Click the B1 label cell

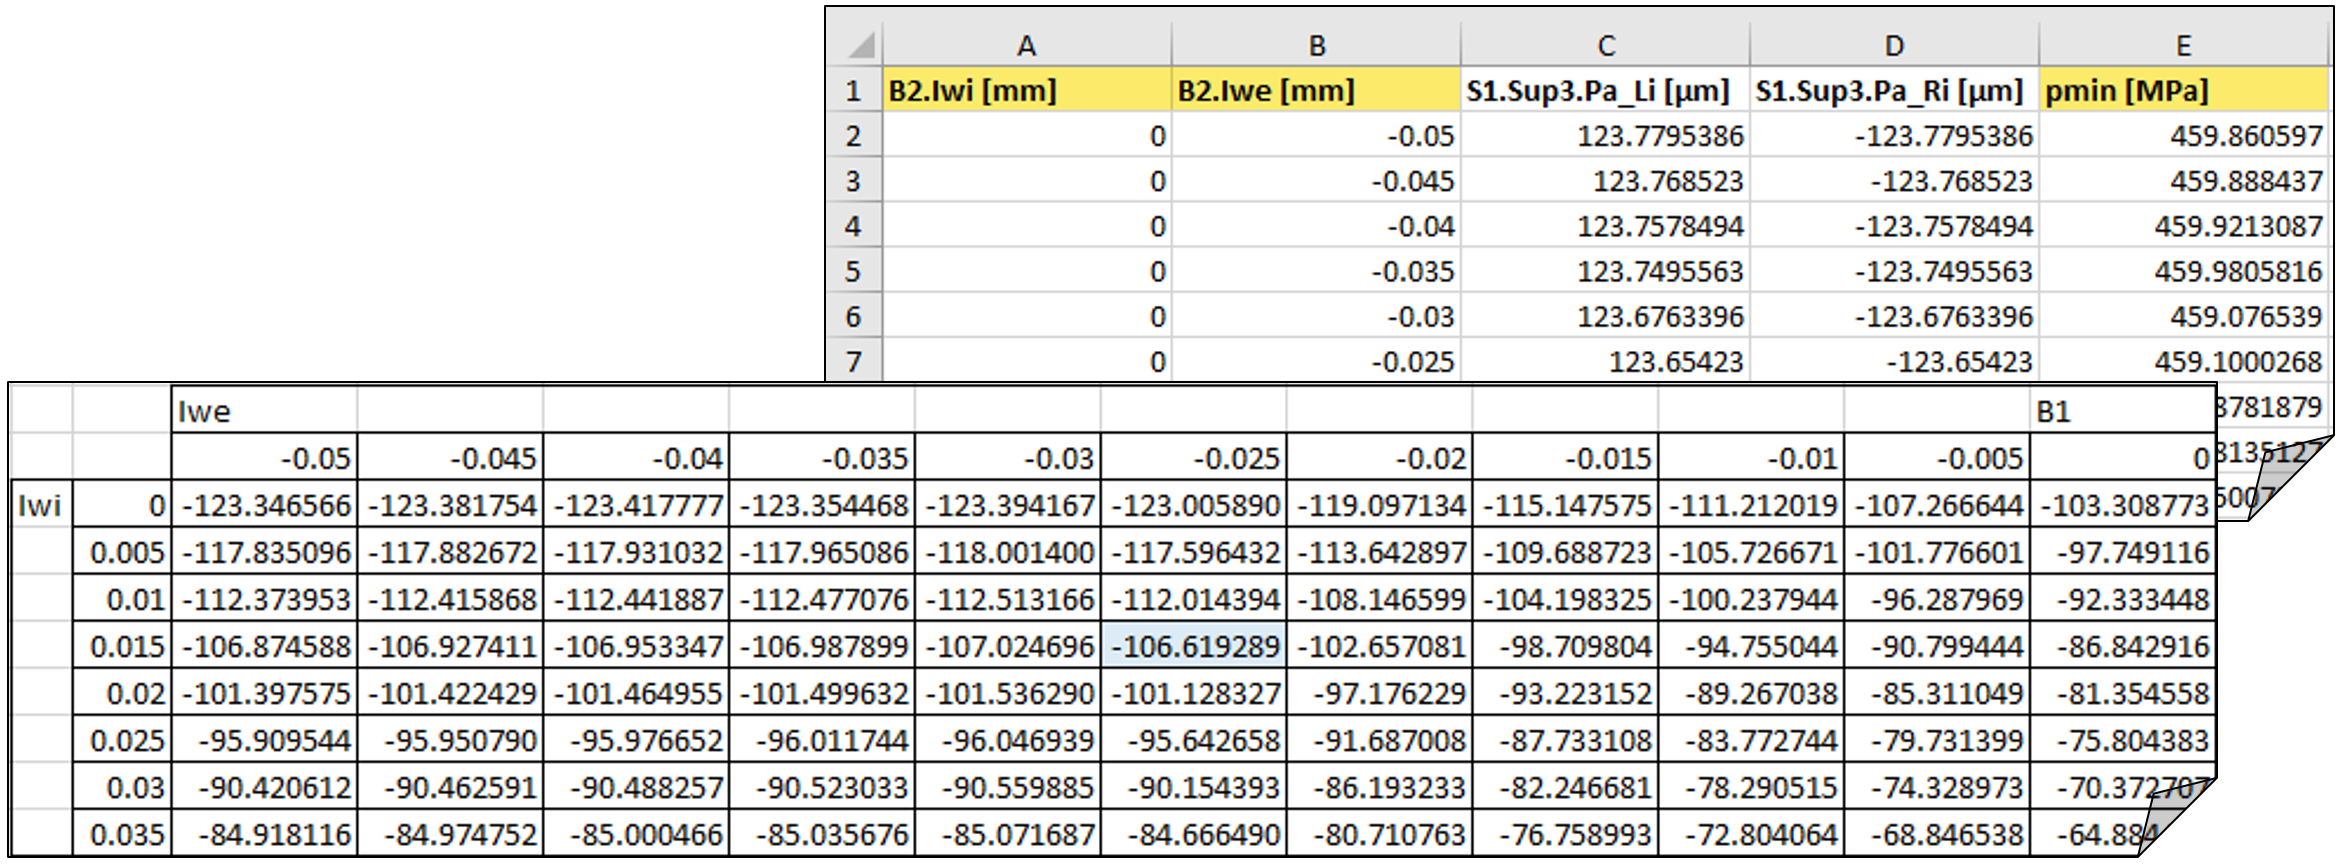tap(2120, 411)
